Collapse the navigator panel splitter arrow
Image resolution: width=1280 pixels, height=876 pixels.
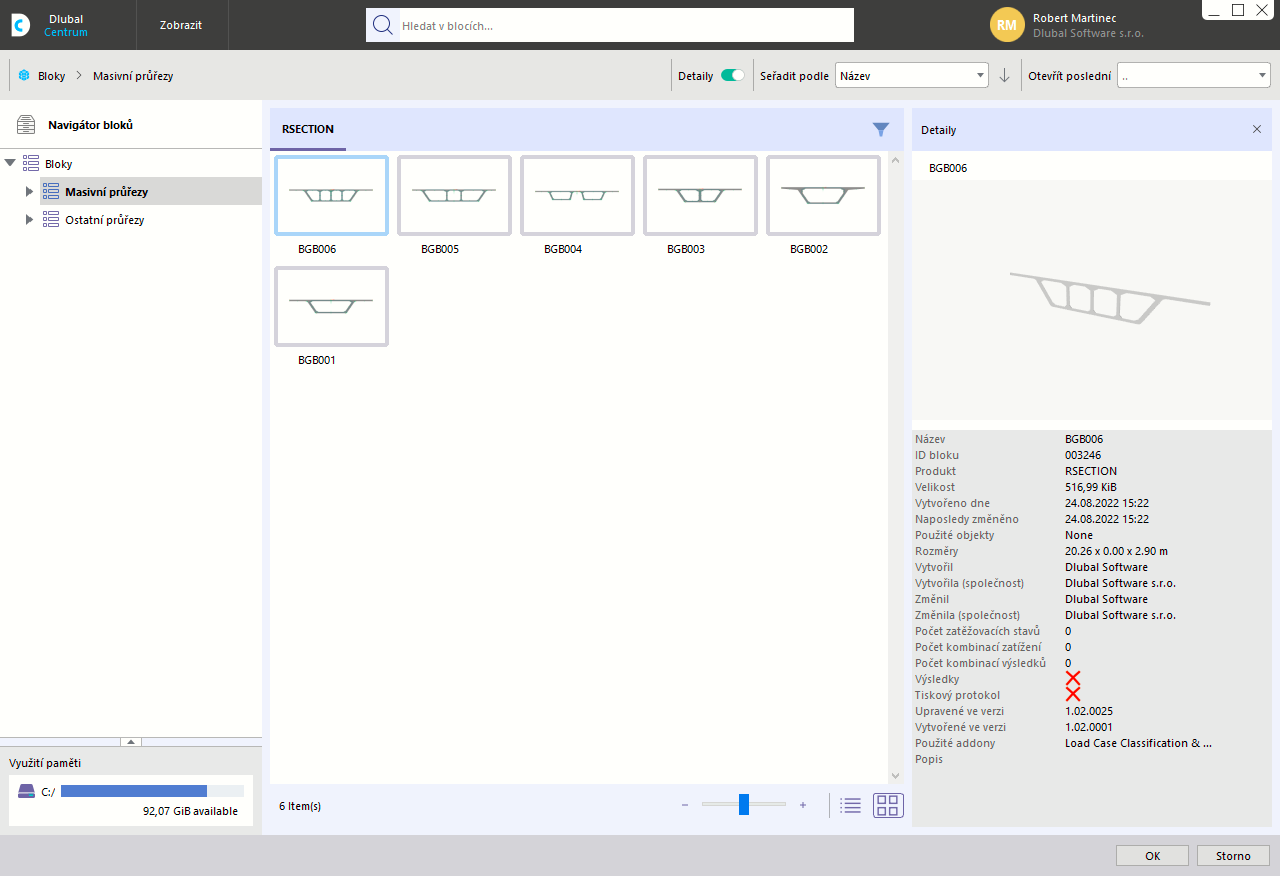[x=131, y=742]
